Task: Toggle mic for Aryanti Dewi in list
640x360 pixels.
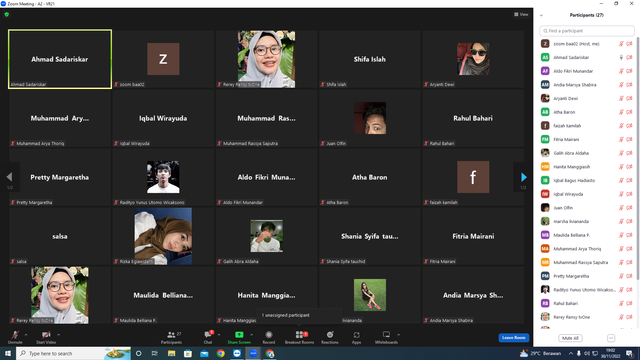Action: 621,98
